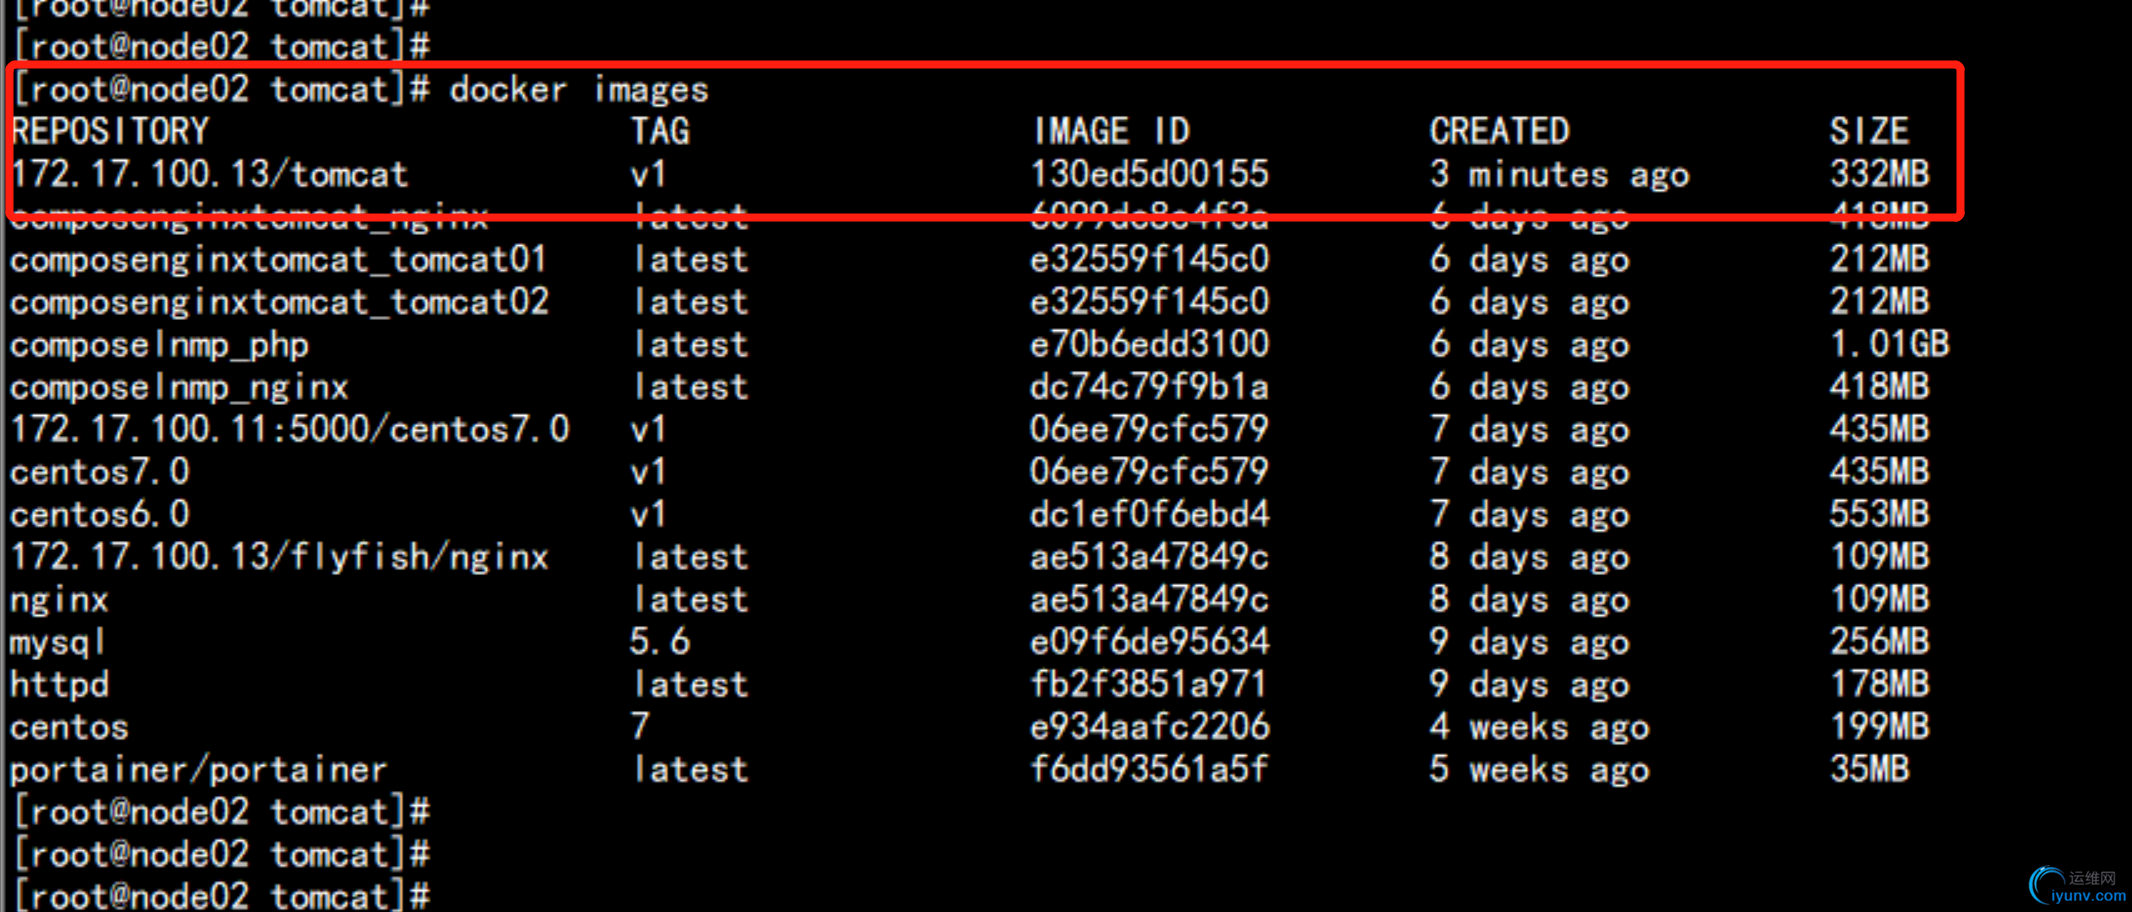Click the SIZE column header

1869,132
